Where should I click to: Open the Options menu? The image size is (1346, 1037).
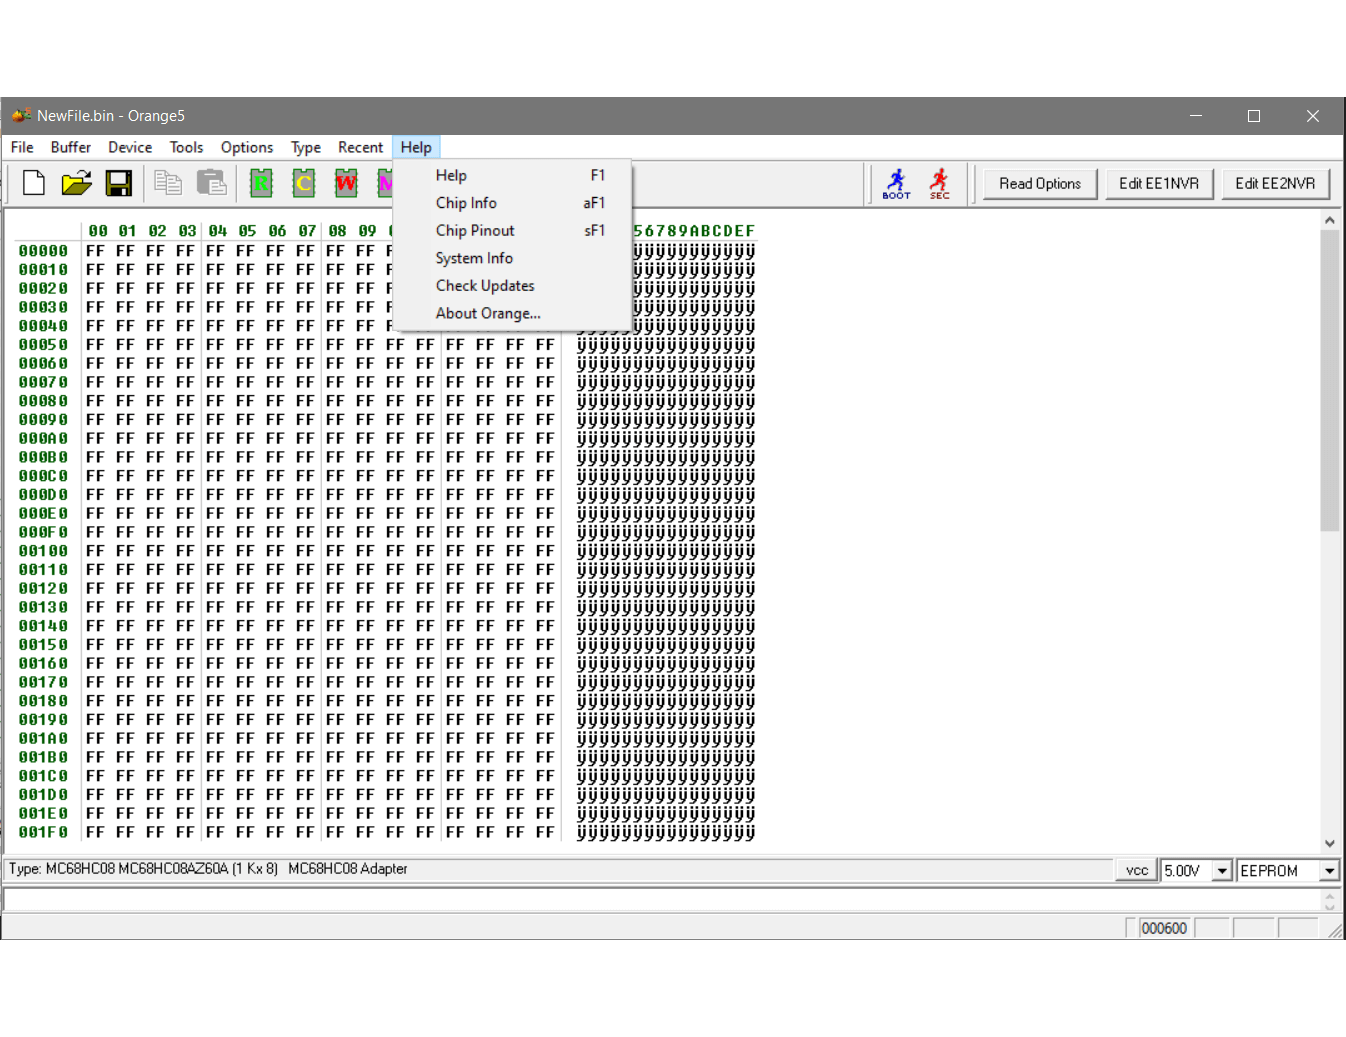pyautogui.click(x=247, y=147)
